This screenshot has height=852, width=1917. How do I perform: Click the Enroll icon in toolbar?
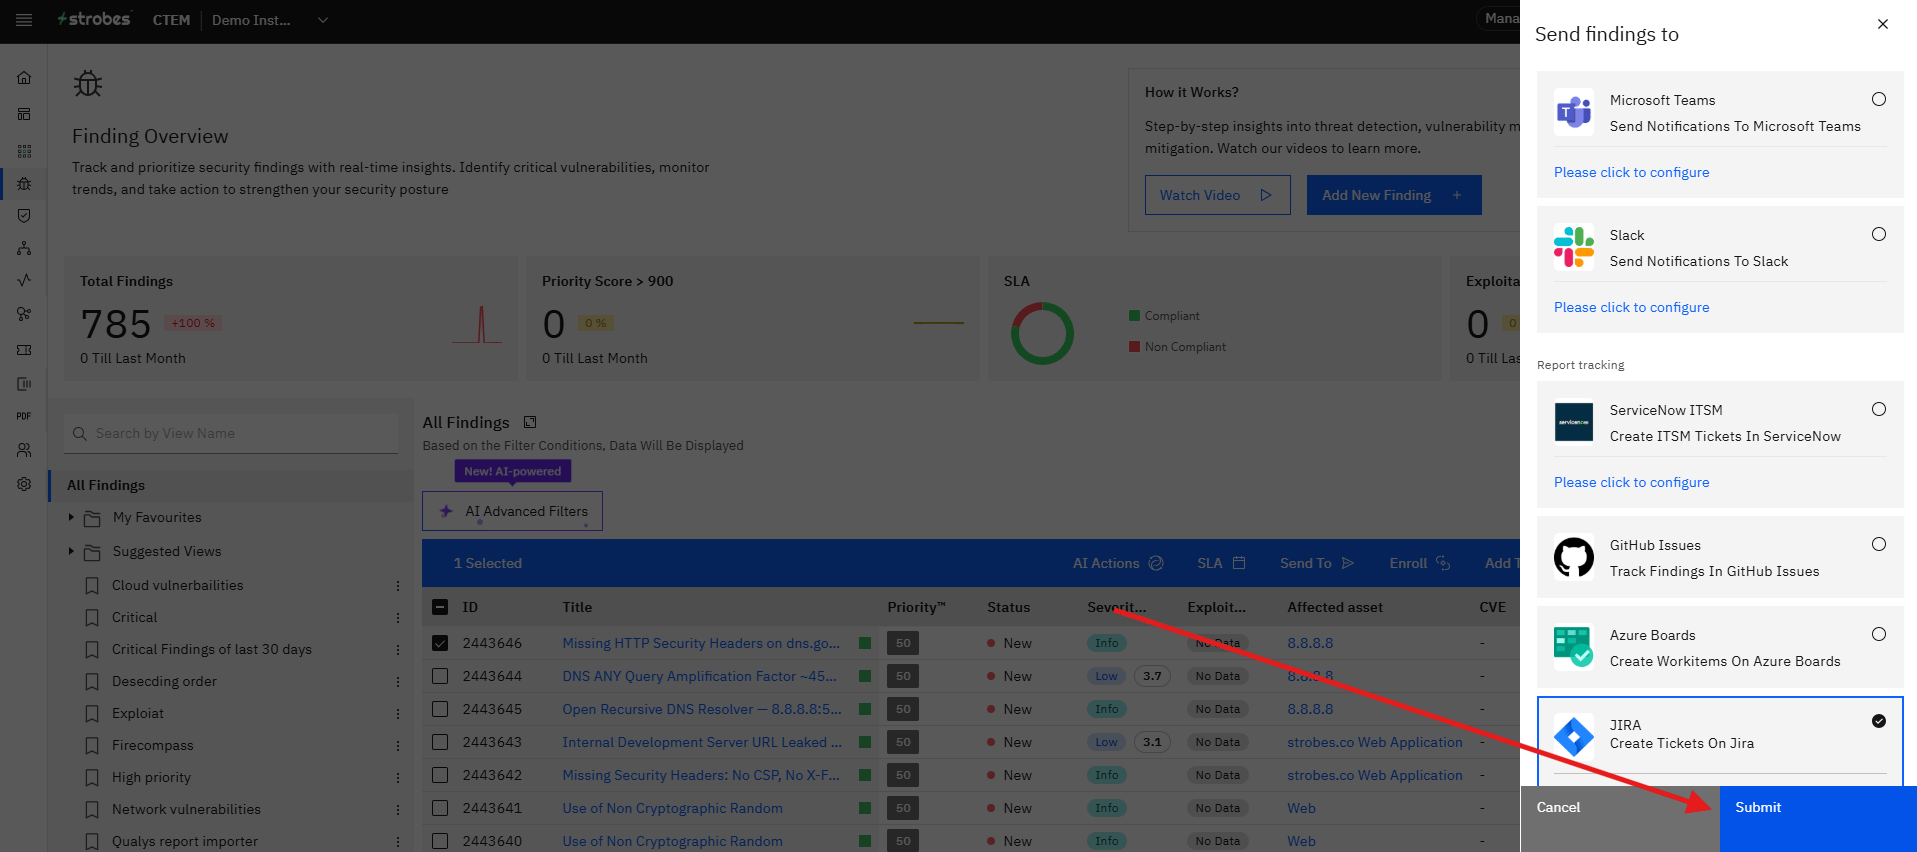(x=1443, y=563)
